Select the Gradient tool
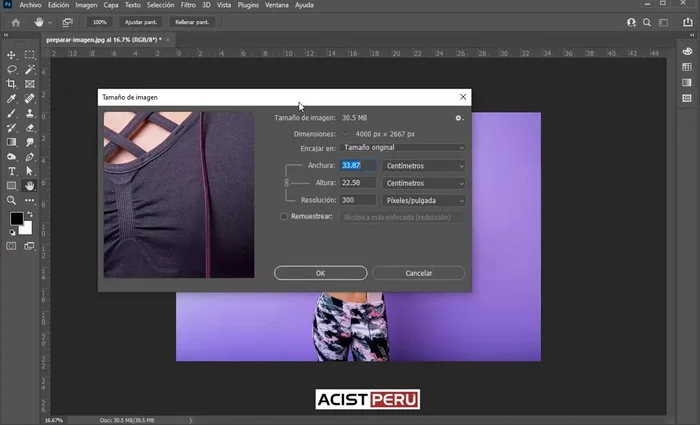The height and width of the screenshot is (425, 700). pyautogui.click(x=11, y=142)
